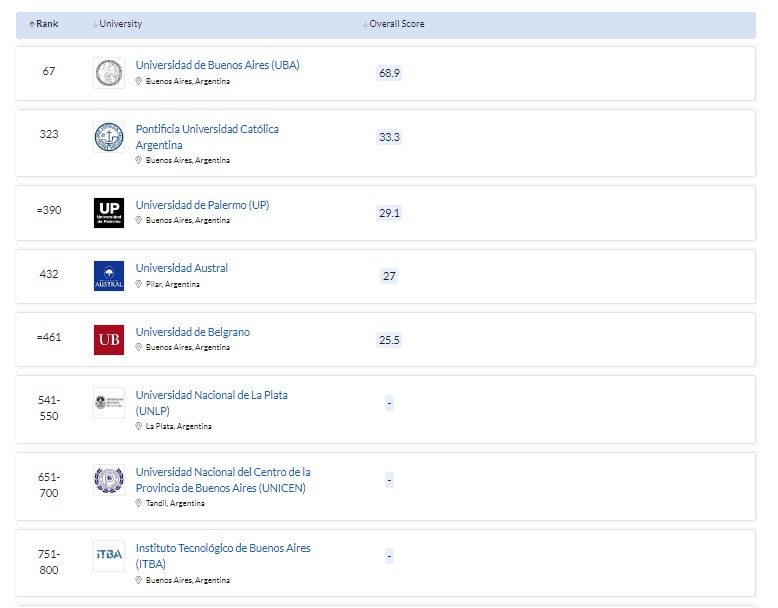Click location pin under ITBA

tap(138, 580)
